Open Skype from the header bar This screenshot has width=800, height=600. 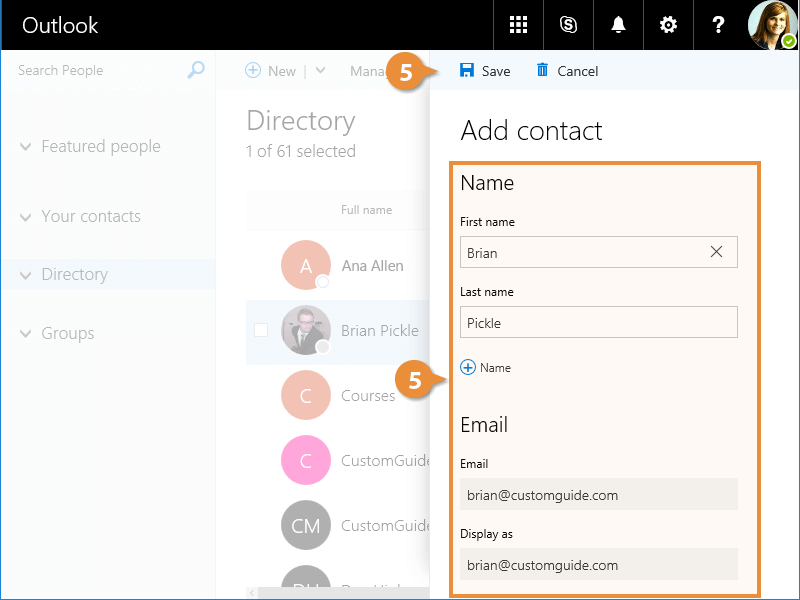568,25
